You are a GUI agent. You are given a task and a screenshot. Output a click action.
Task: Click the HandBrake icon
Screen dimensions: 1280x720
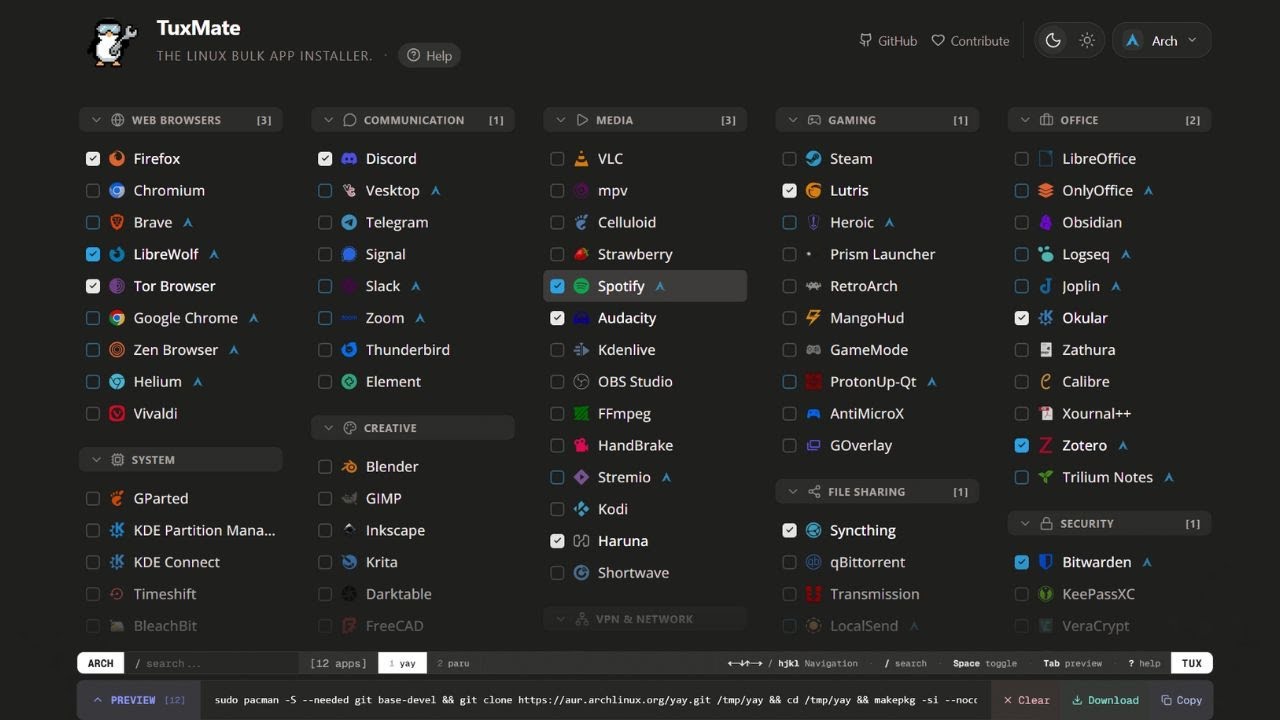click(581, 446)
